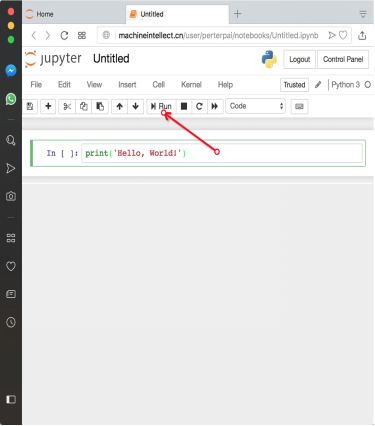Open a new browser tab
The image size is (375, 426).
[x=237, y=14]
